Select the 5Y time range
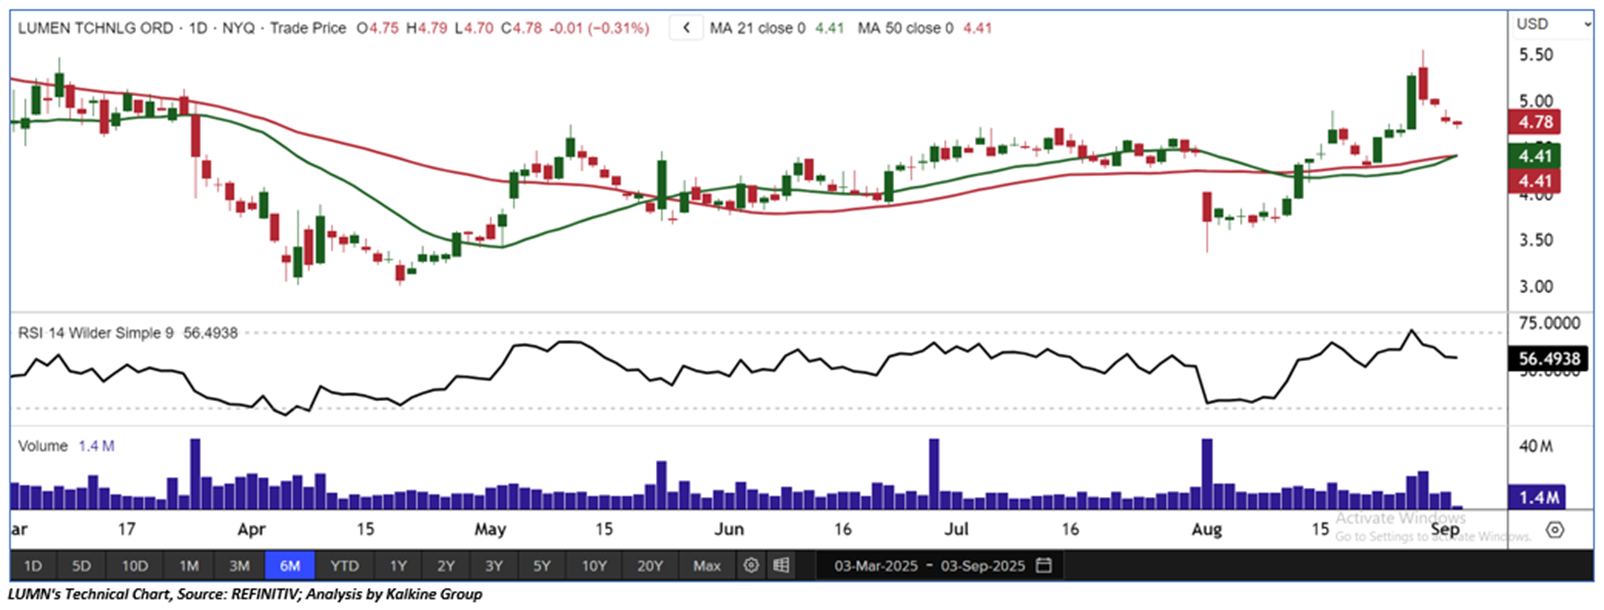 tap(542, 566)
